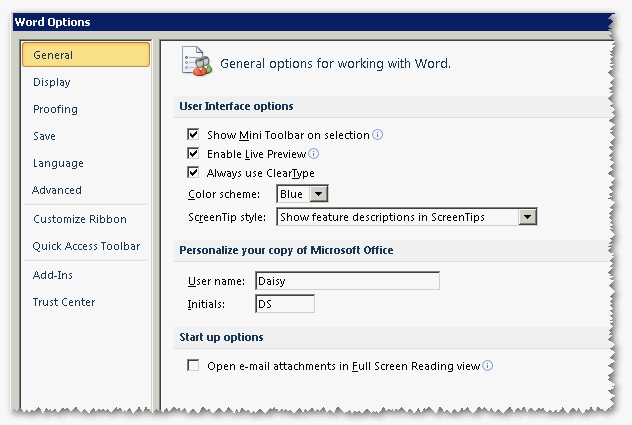The image size is (632, 425).
Task: Click 'General options for working with Word' text
Action: tap(335, 64)
